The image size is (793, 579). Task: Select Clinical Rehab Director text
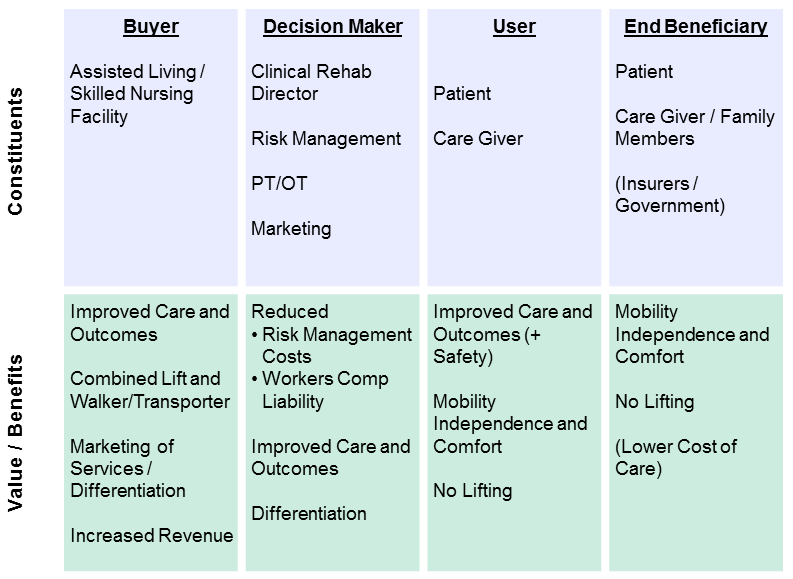pos(312,83)
